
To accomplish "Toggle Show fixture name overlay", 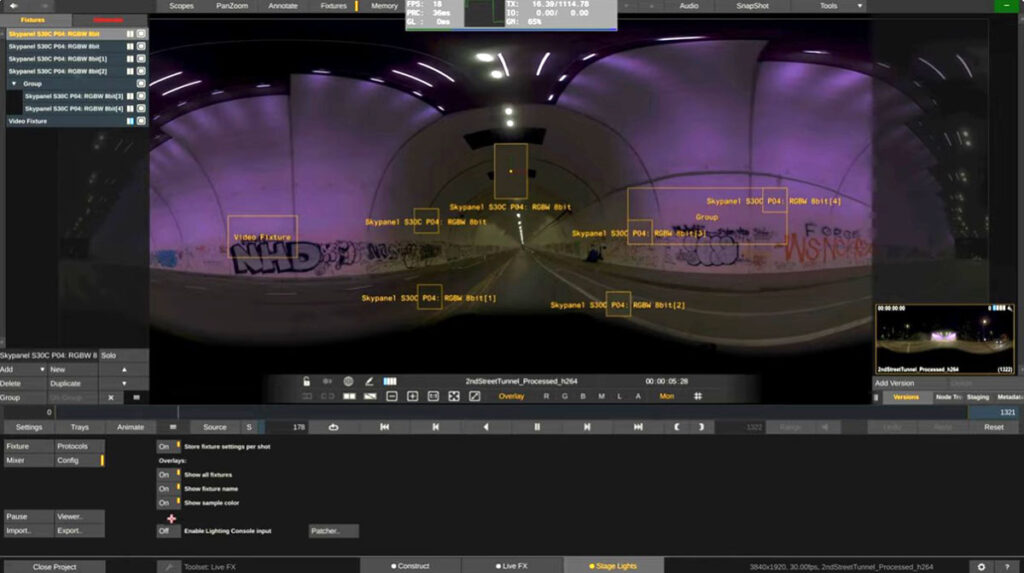I will (x=168, y=489).
